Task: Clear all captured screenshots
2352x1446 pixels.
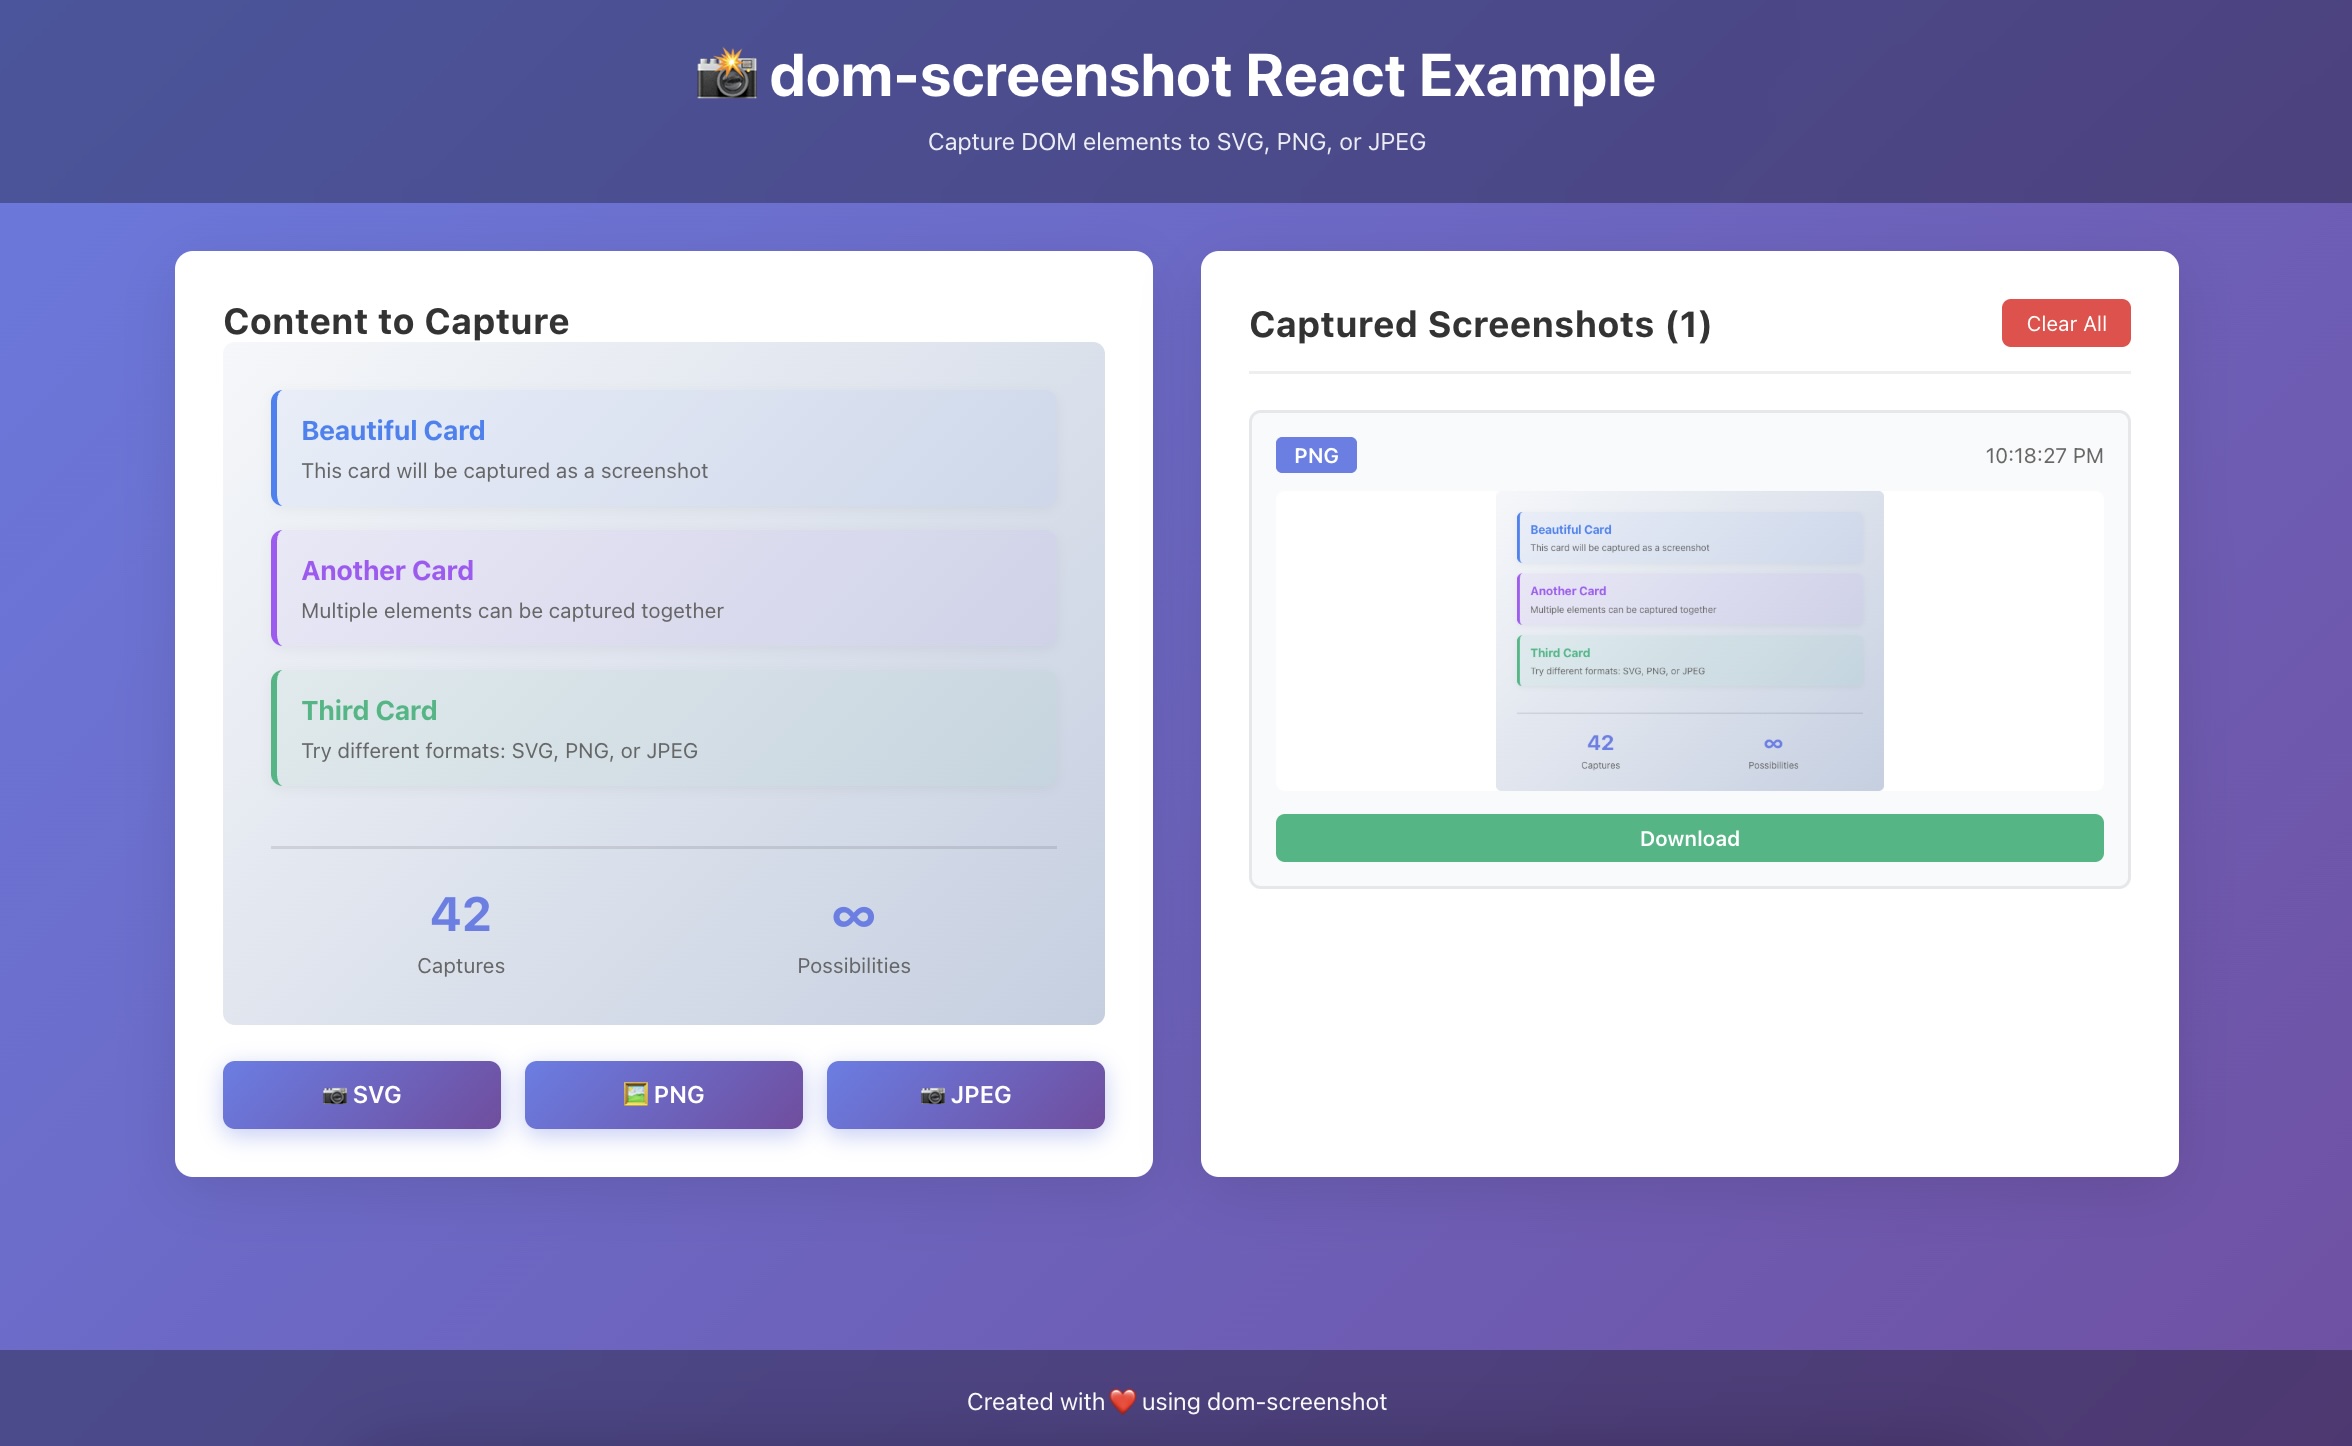Action: pyautogui.click(x=2065, y=323)
